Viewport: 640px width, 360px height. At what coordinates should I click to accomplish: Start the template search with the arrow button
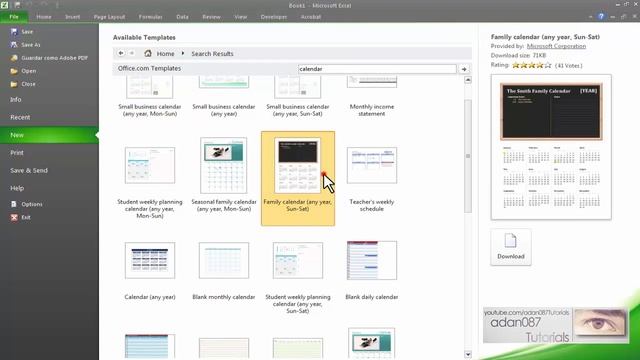click(x=464, y=69)
